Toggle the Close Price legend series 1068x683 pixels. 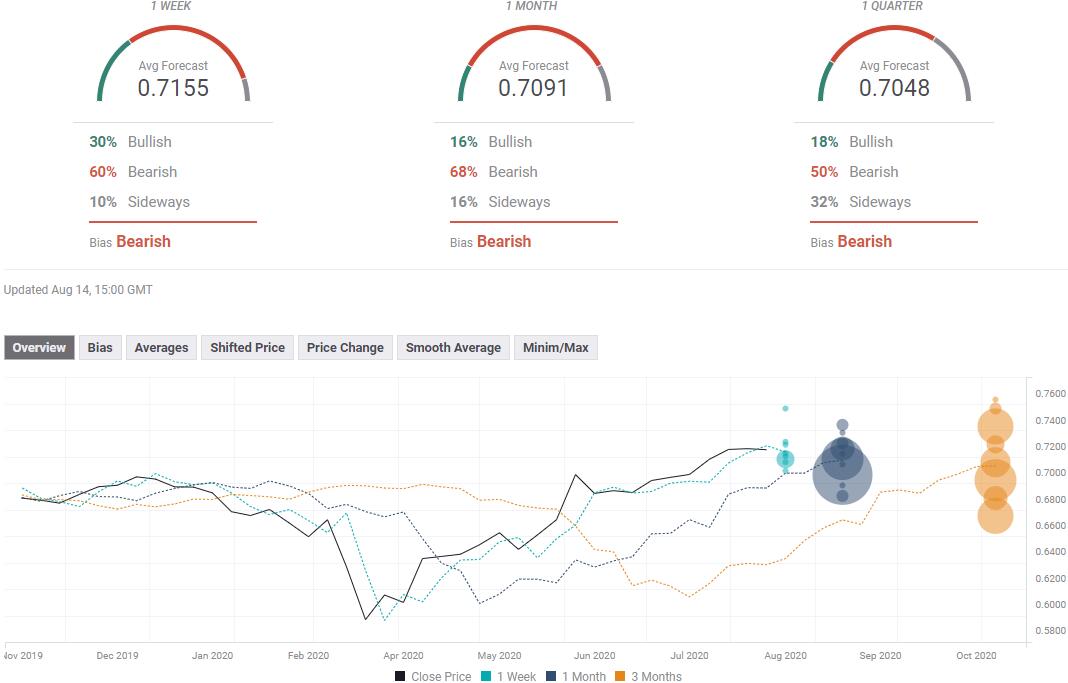pyautogui.click(x=433, y=676)
